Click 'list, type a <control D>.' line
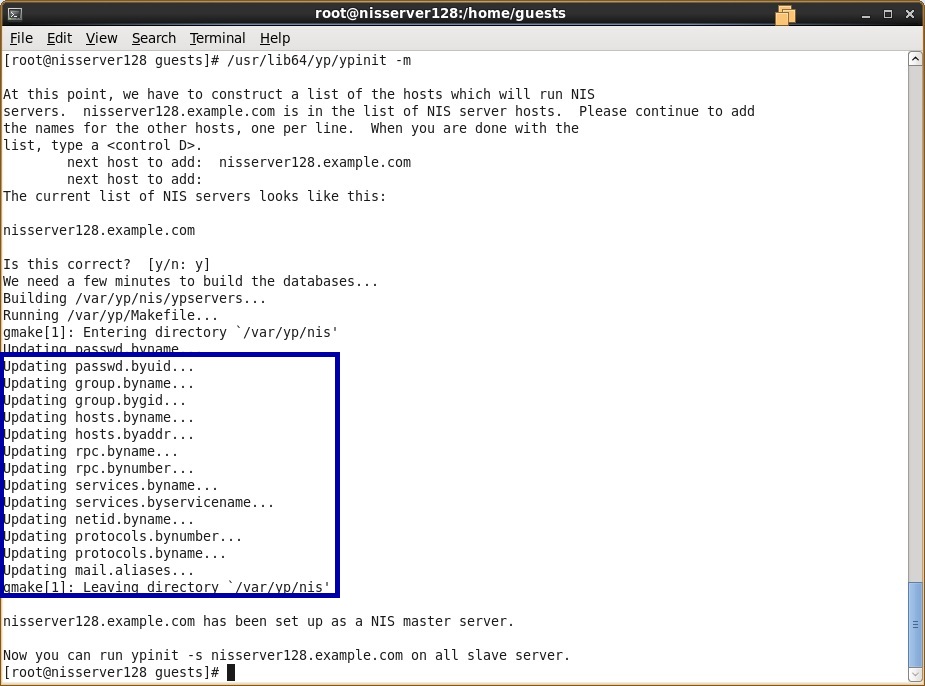Viewport: 925px width, 686px height. pos(103,145)
